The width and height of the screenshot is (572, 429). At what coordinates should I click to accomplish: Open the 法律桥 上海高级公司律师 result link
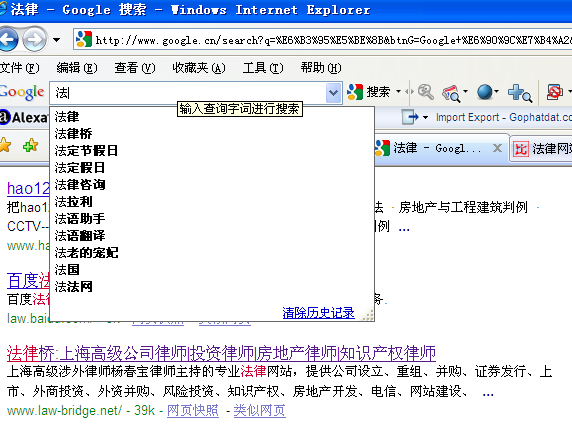tap(221, 353)
